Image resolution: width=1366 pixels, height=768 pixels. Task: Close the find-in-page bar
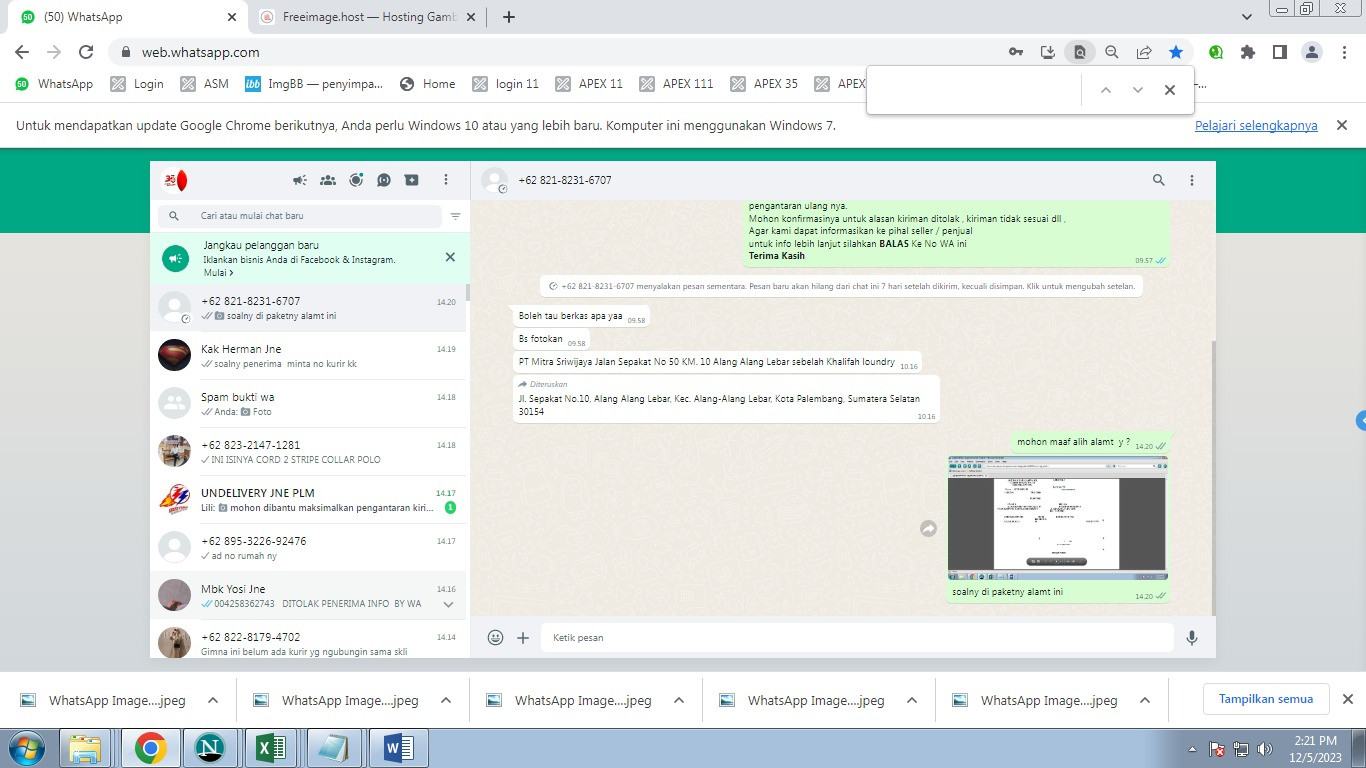point(1170,90)
